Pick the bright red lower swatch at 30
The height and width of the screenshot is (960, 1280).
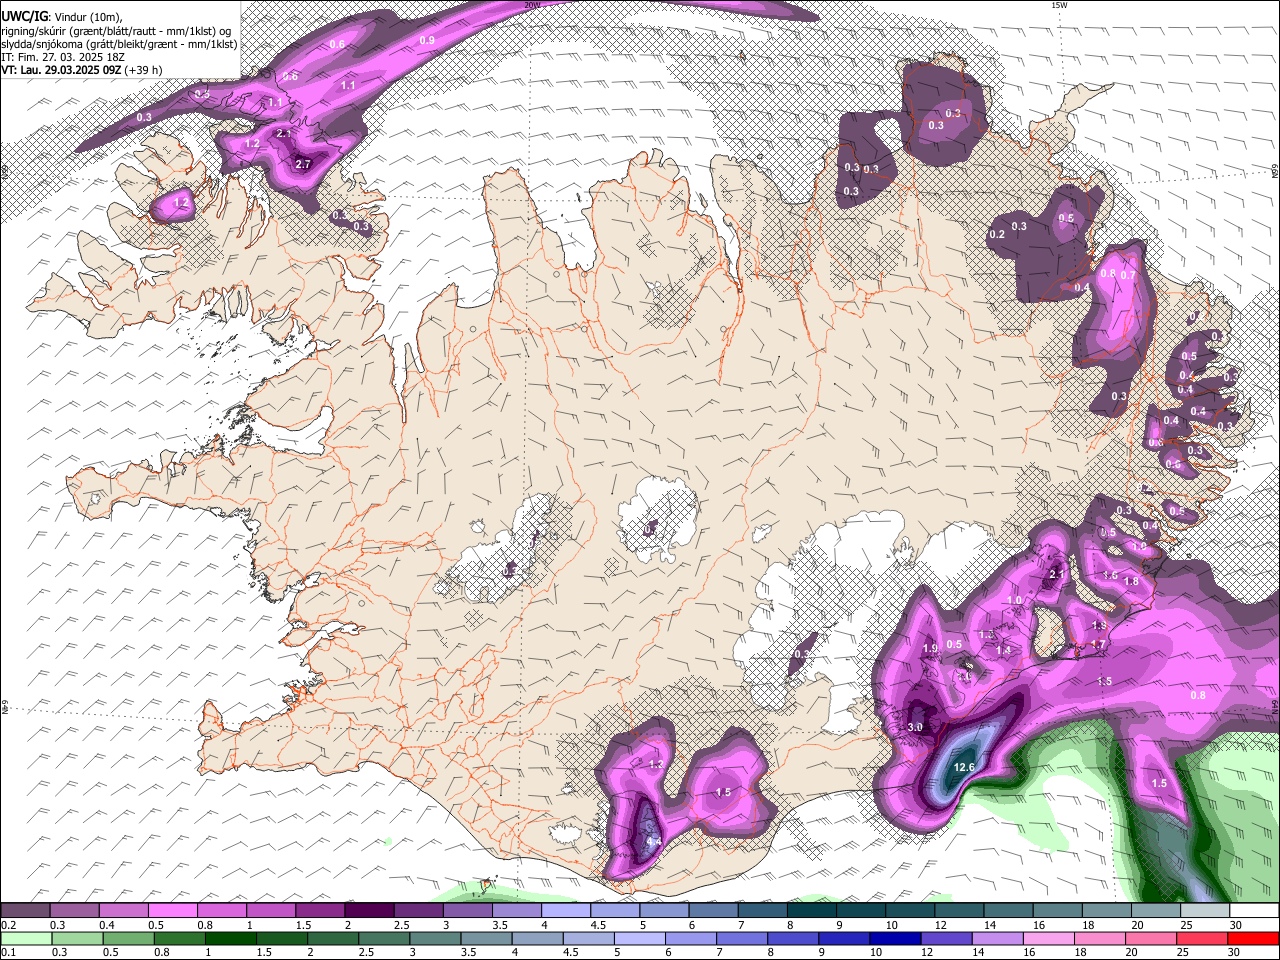pyautogui.click(x=1254, y=938)
